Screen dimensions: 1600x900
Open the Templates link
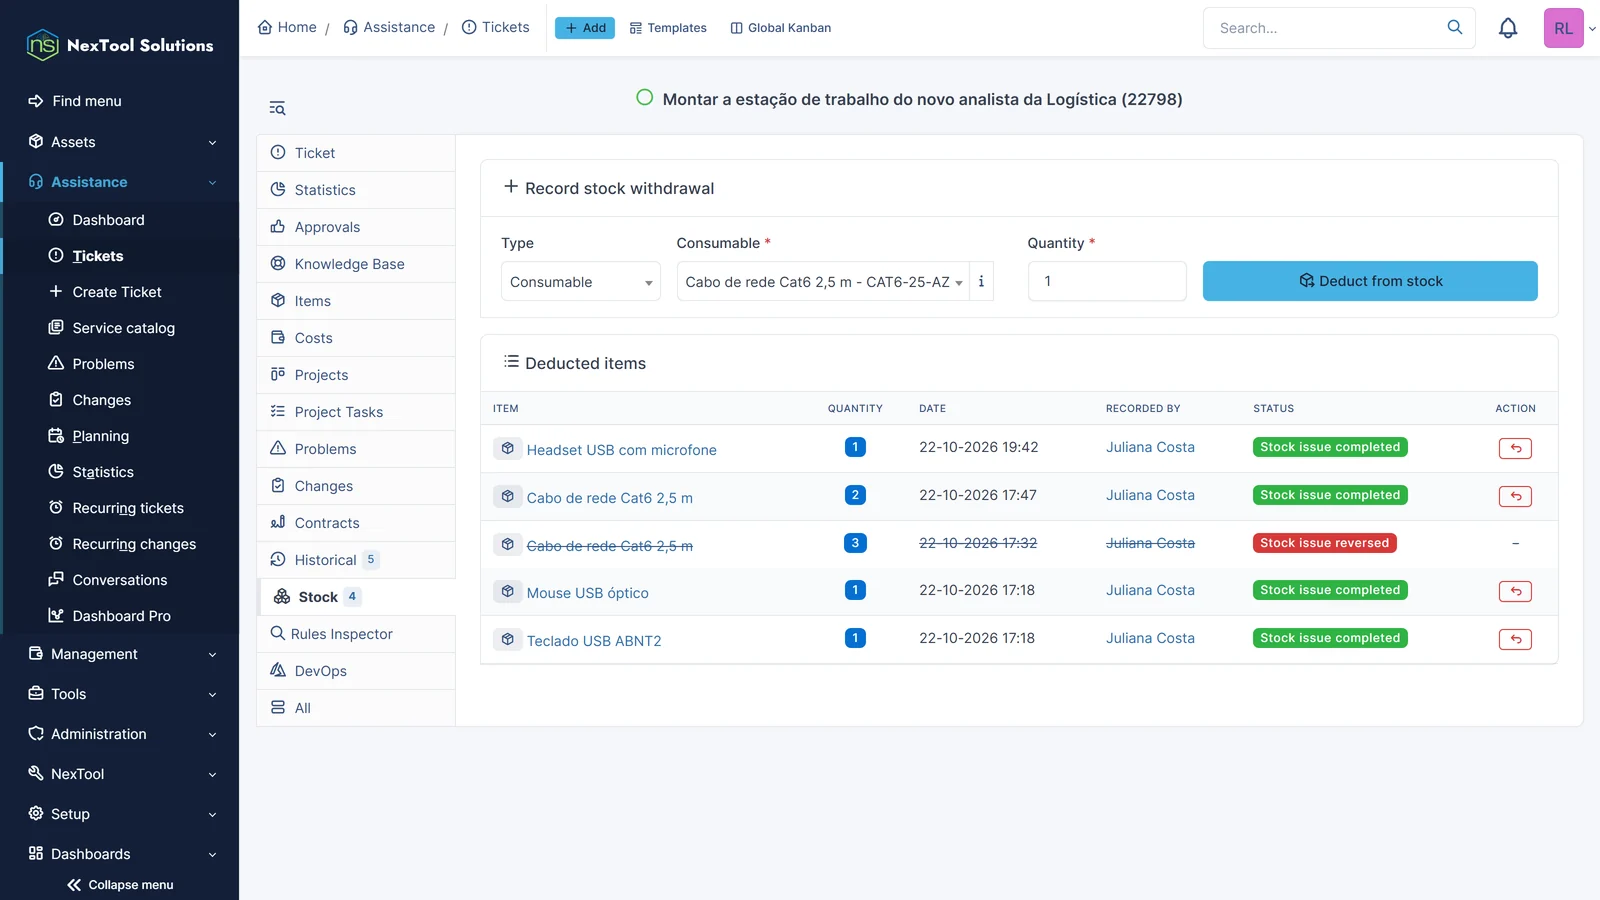tap(668, 28)
